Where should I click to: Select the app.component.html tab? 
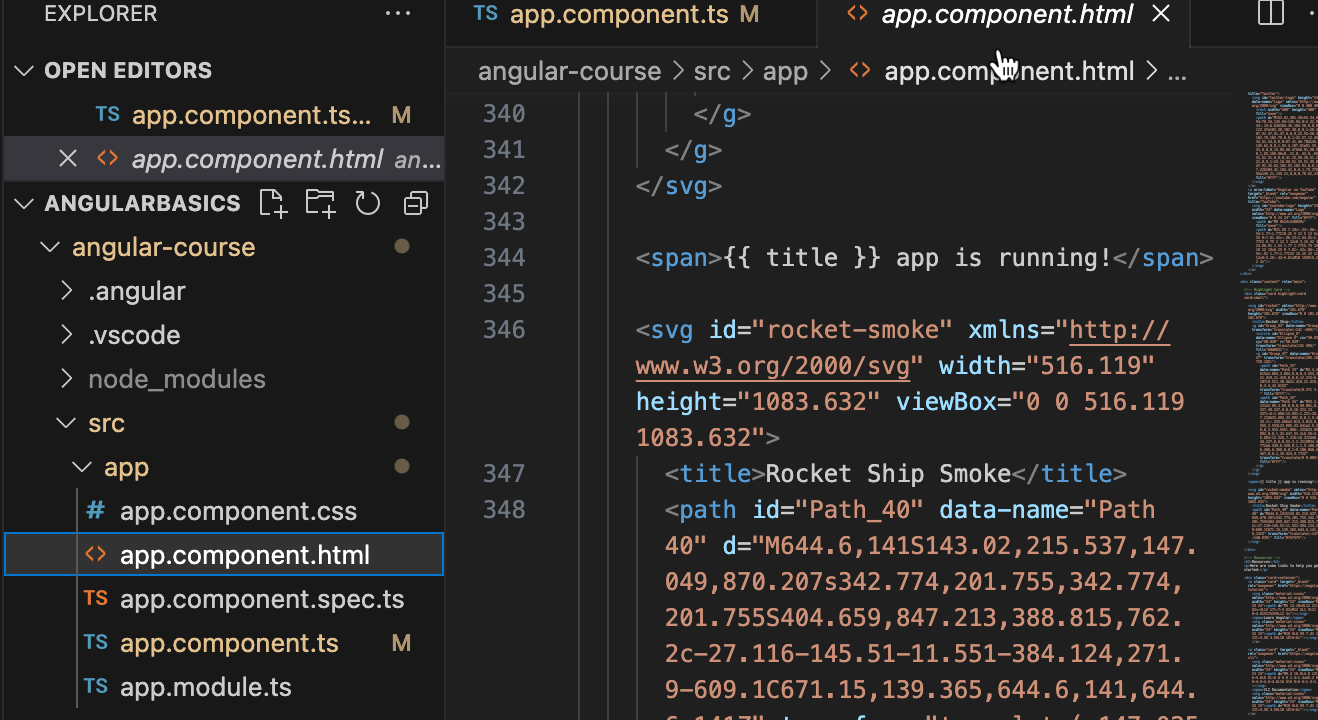tap(1005, 14)
